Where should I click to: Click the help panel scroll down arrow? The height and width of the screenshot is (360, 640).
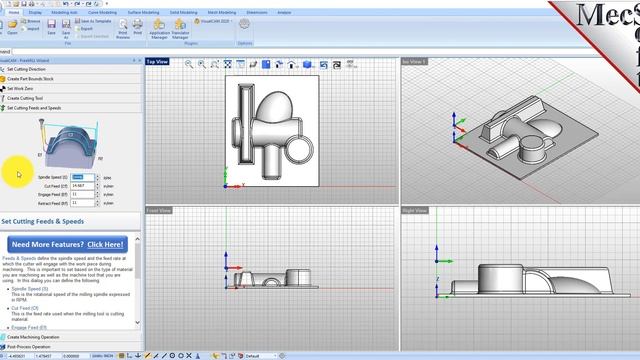coord(138,322)
